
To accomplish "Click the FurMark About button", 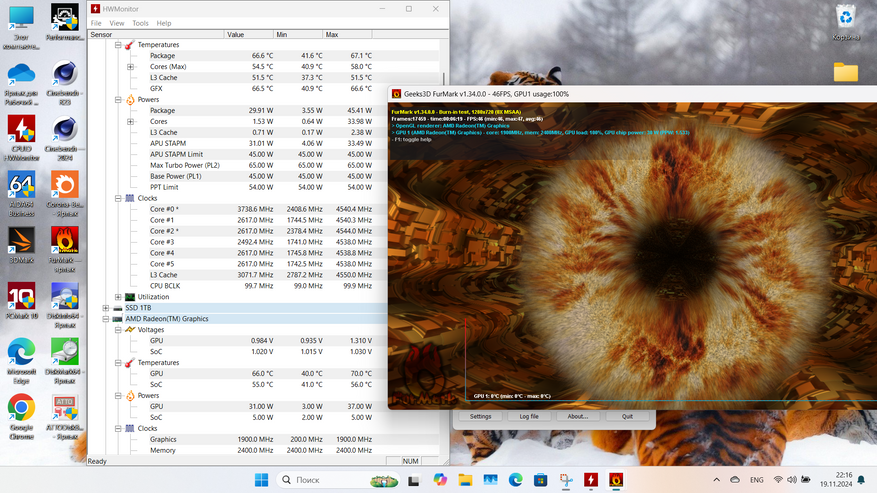I will tap(578, 416).
